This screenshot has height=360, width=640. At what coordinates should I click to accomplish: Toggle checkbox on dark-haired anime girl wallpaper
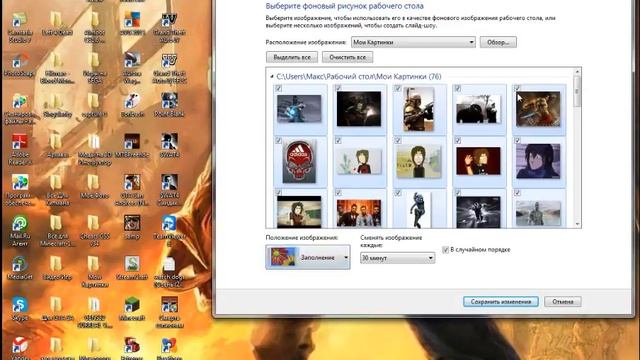pyautogui.click(x=517, y=140)
